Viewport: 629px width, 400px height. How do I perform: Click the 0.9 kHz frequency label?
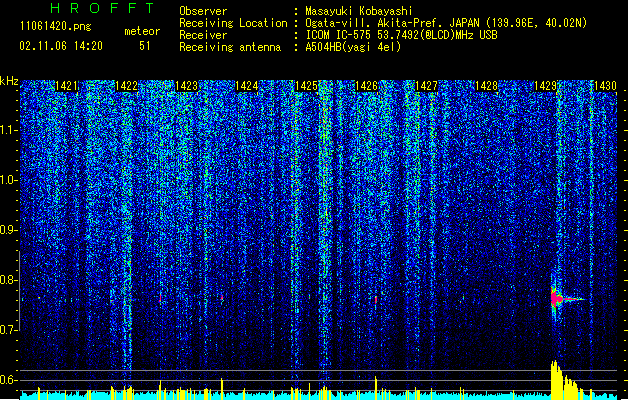coord(9,230)
